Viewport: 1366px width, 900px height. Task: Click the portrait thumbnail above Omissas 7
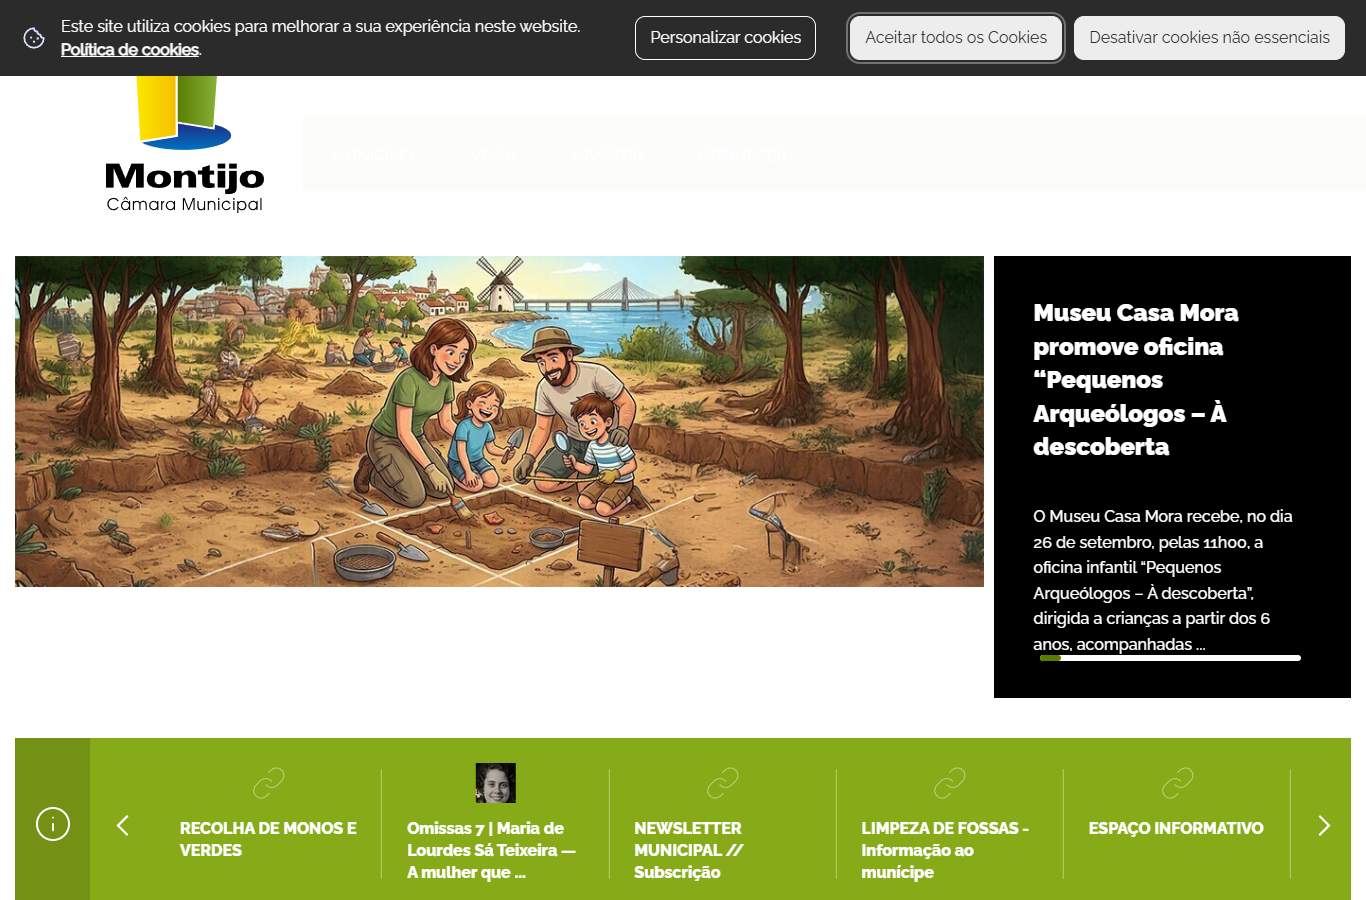point(495,783)
